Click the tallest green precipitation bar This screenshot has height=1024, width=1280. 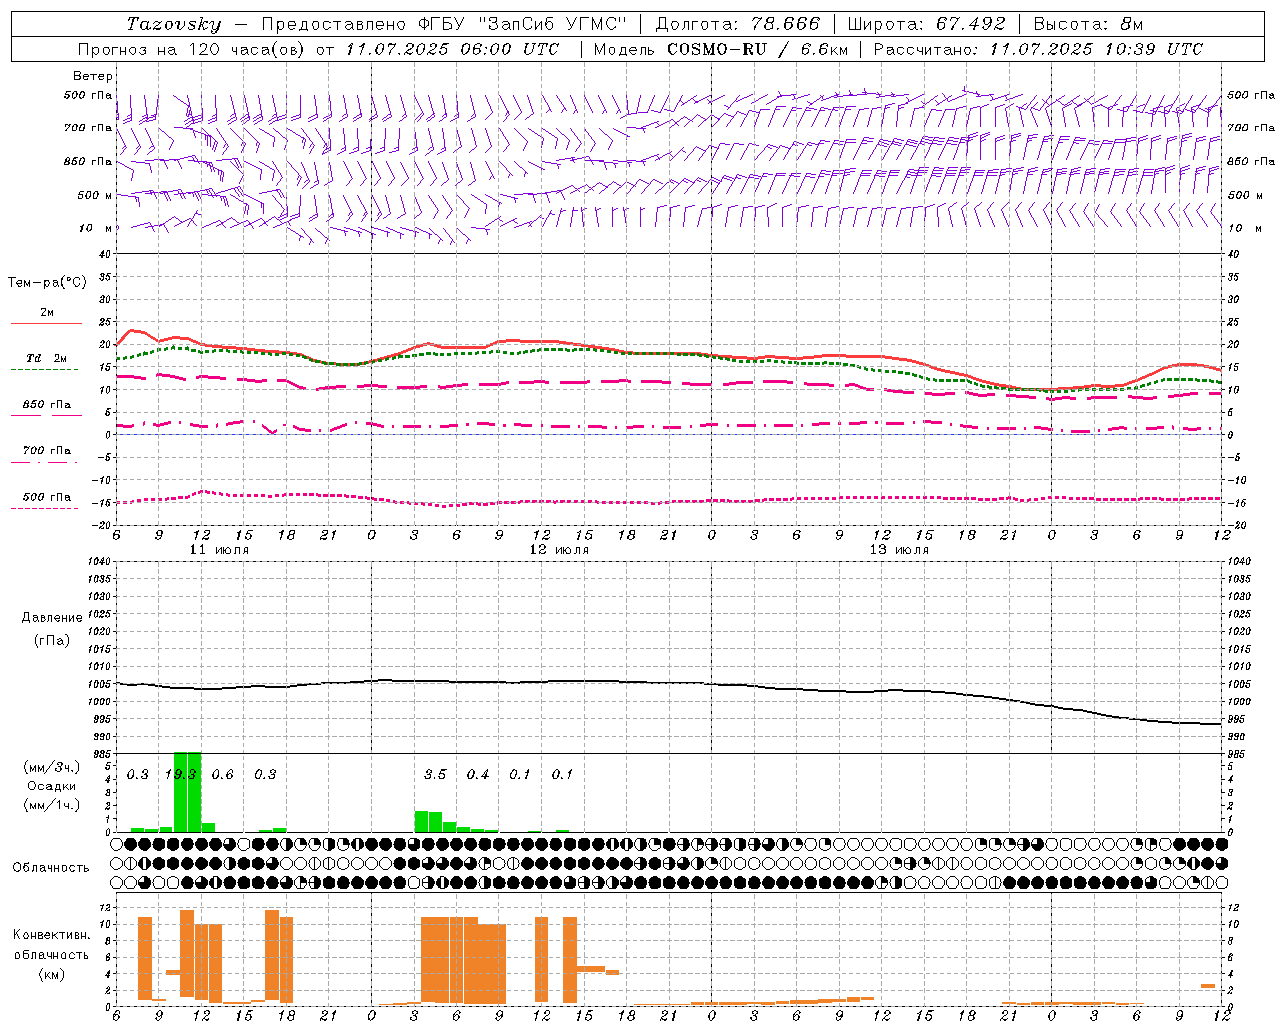[187, 792]
